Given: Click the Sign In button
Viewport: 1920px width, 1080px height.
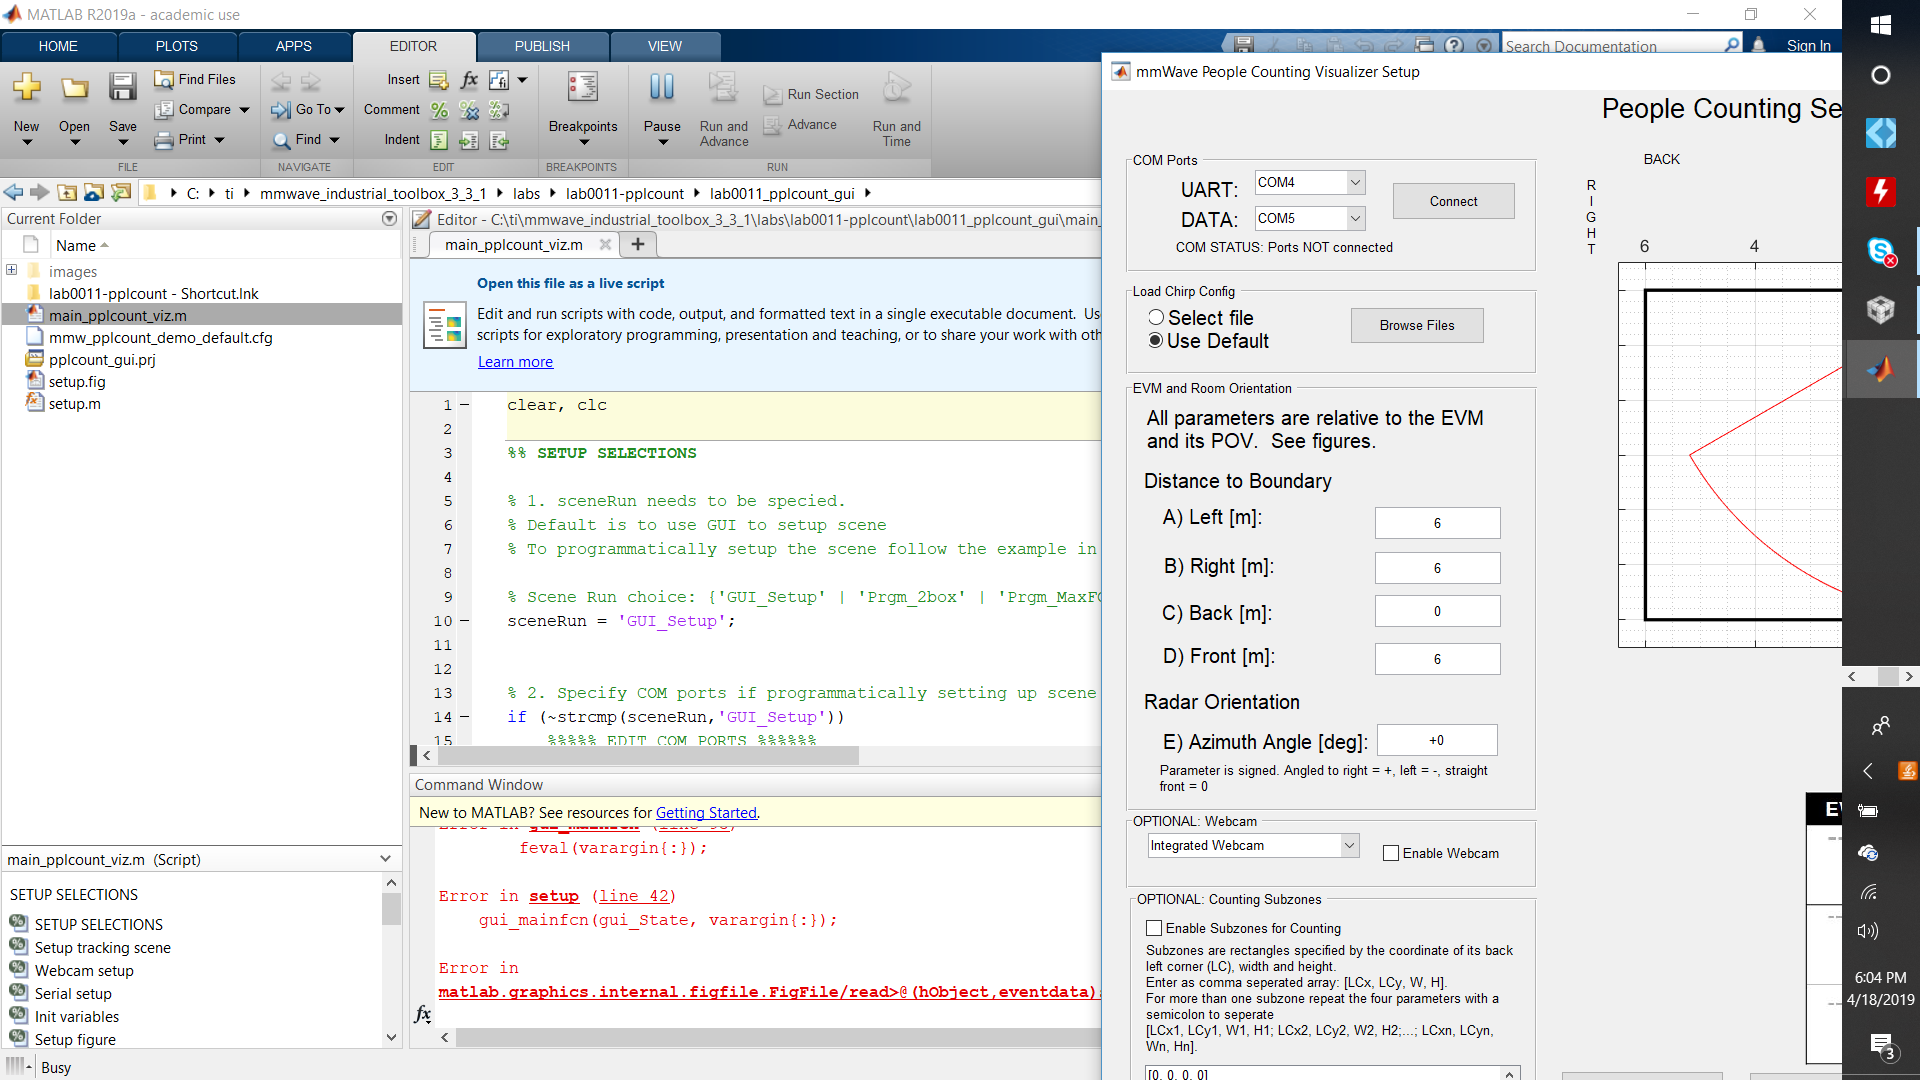Looking at the screenshot, I should tap(1808, 46).
